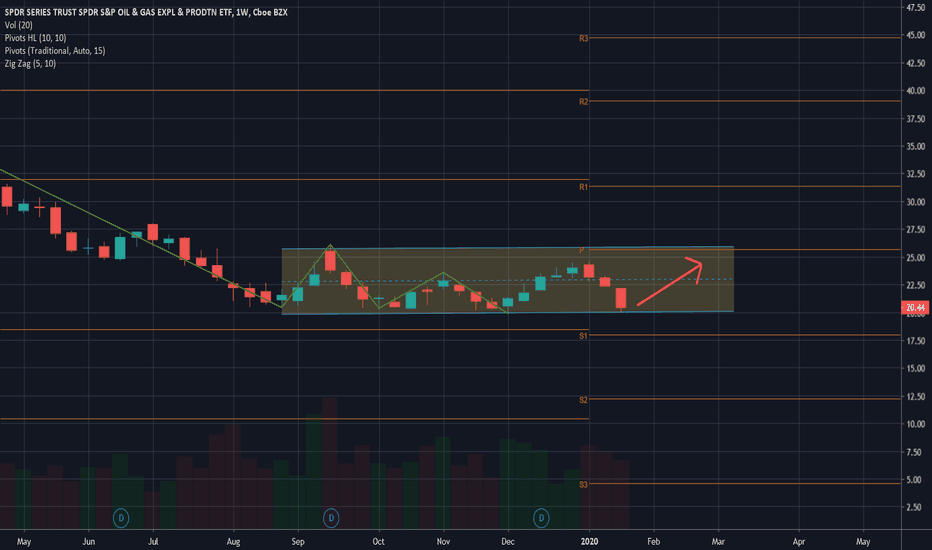The image size is (932, 550).
Task: Click the 40.00 price axis label
Action: pyautogui.click(x=915, y=90)
